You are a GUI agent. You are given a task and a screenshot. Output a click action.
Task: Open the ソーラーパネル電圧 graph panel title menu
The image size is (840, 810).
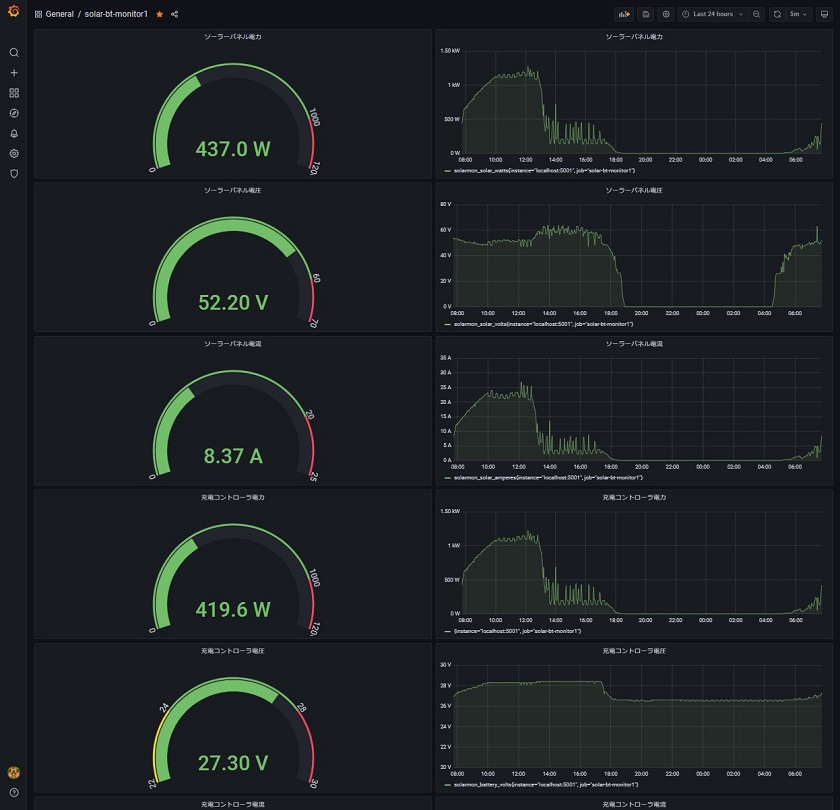pos(634,190)
